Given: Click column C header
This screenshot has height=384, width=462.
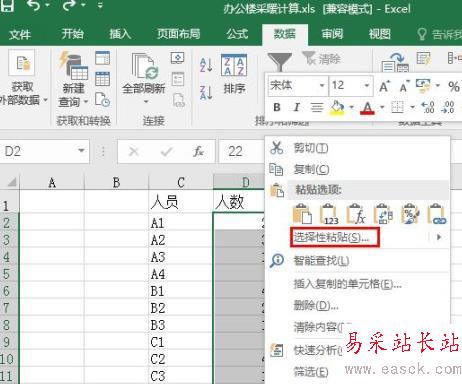Looking at the screenshot, I should tap(181, 182).
